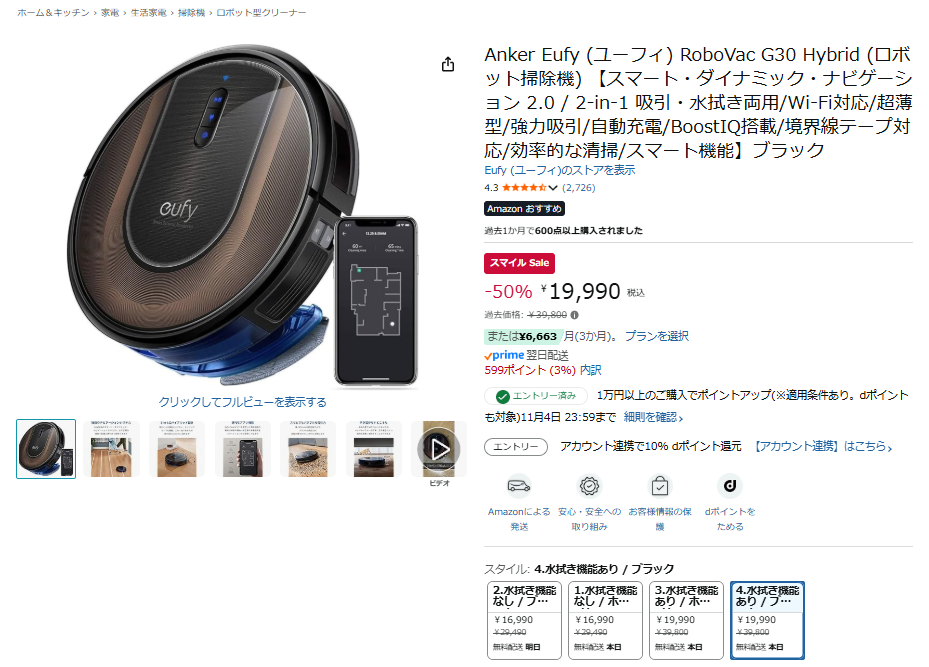
Task: Click the safety and security badge icon
Action: tap(589, 486)
